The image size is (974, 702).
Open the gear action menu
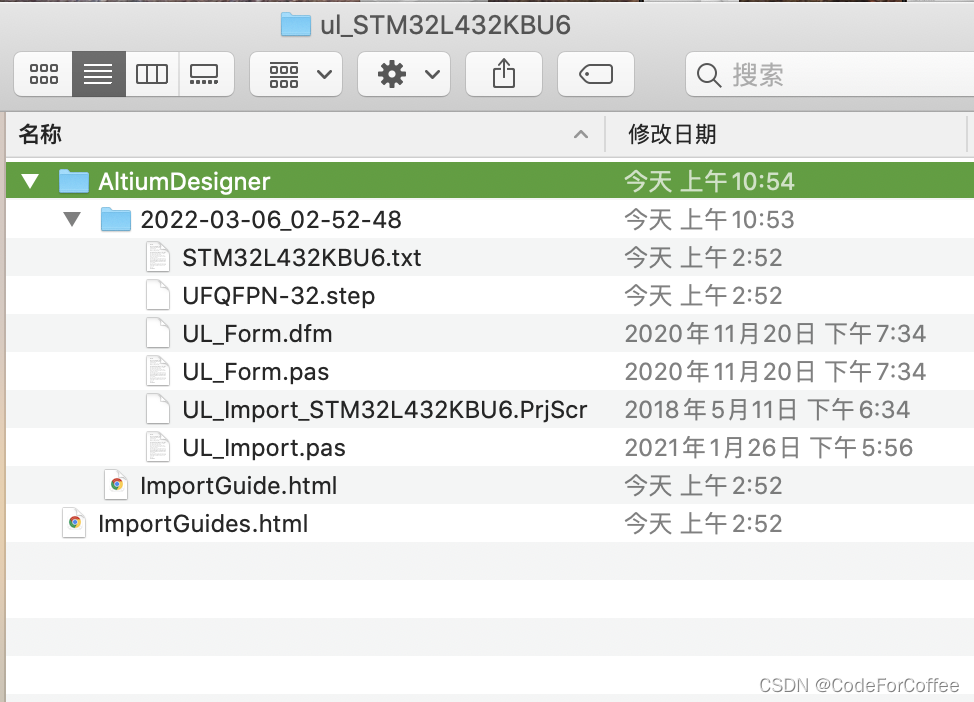coord(404,75)
